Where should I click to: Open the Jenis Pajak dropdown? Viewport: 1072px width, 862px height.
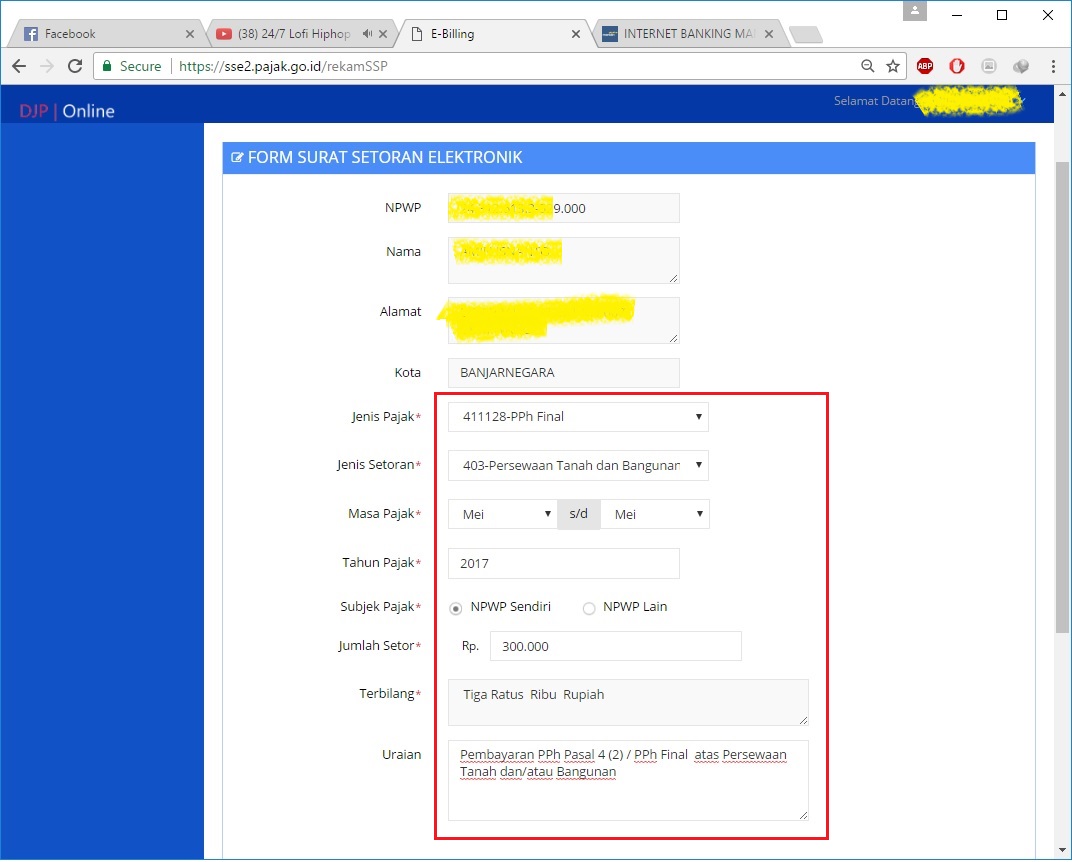click(x=578, y=417)
